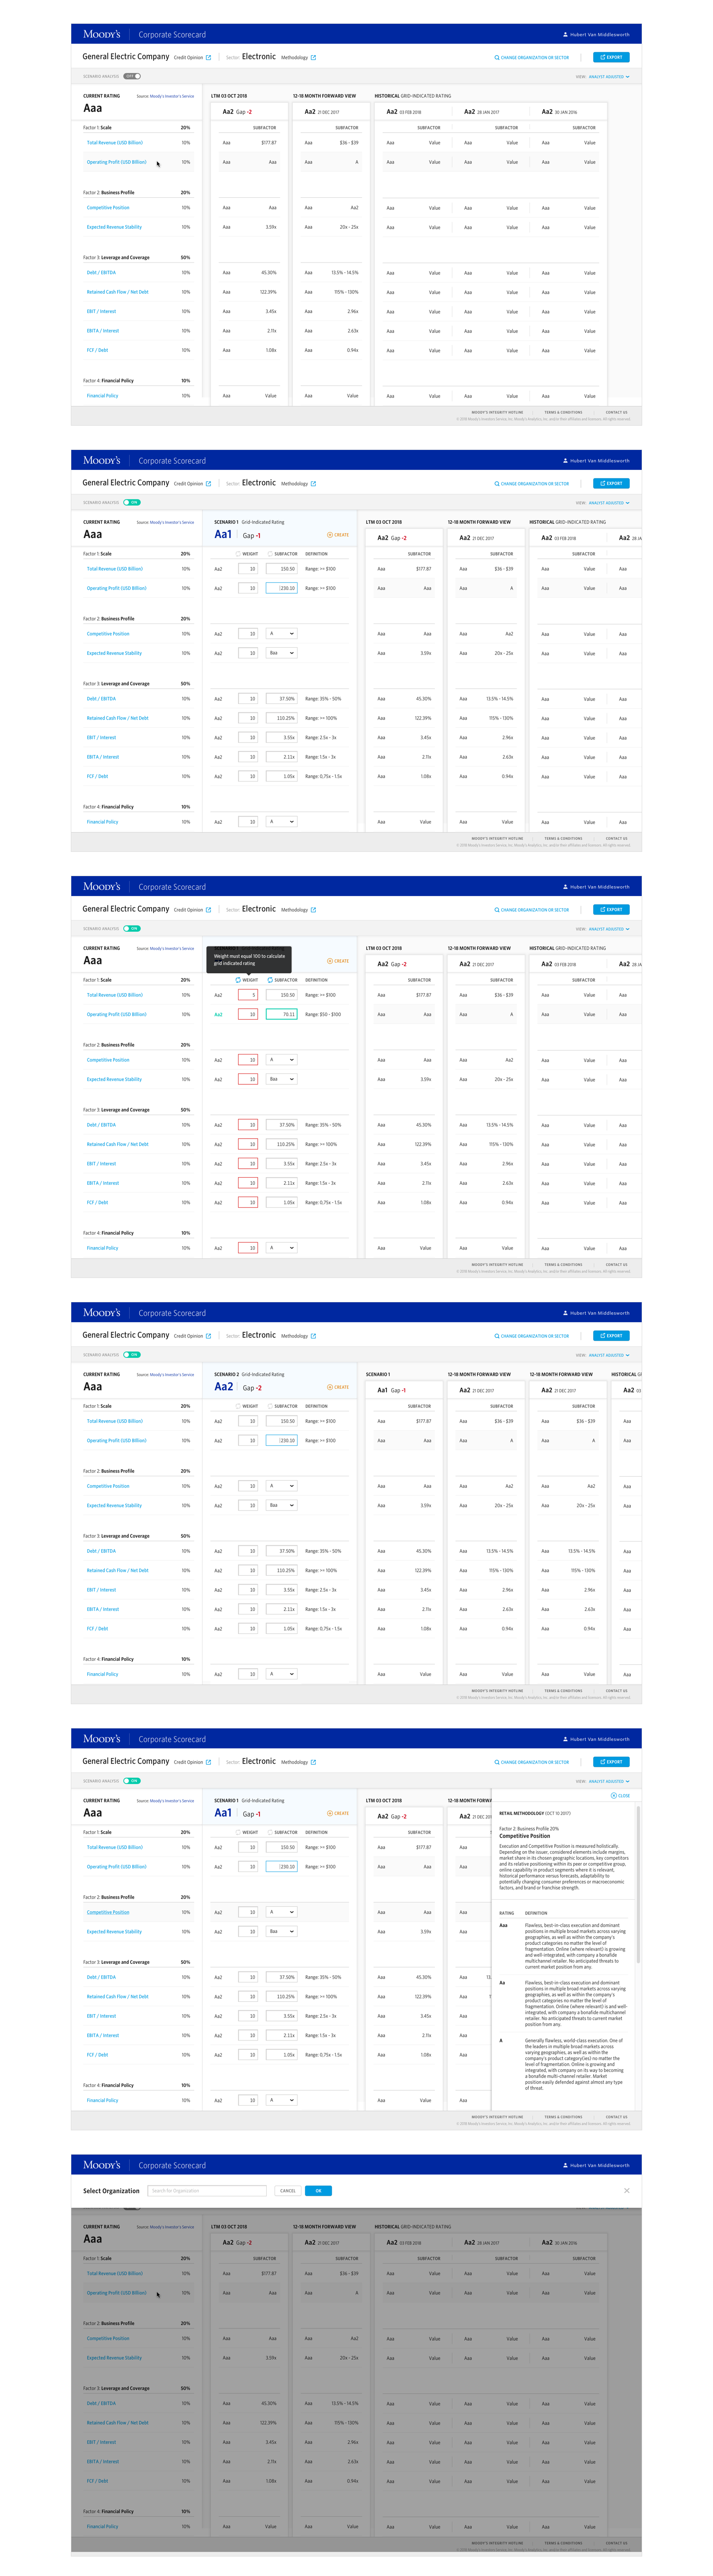
Task: Click Debt / EBITDA link on Scenario 2 screen
Action: pos(101,1551)
